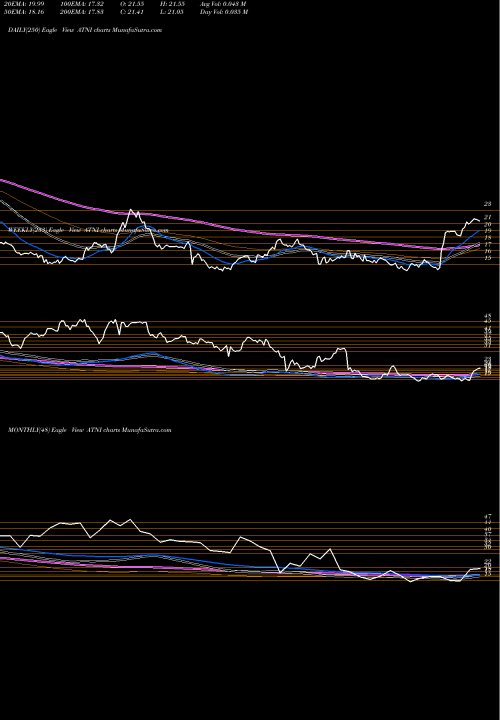Click the 47 price label on monthly chart
This screenshot has height=720, width=500.
tap(488, 517)
